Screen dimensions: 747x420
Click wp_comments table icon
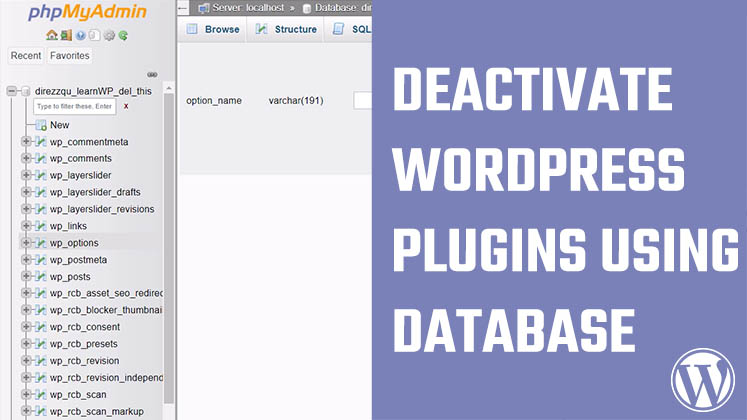41,159
